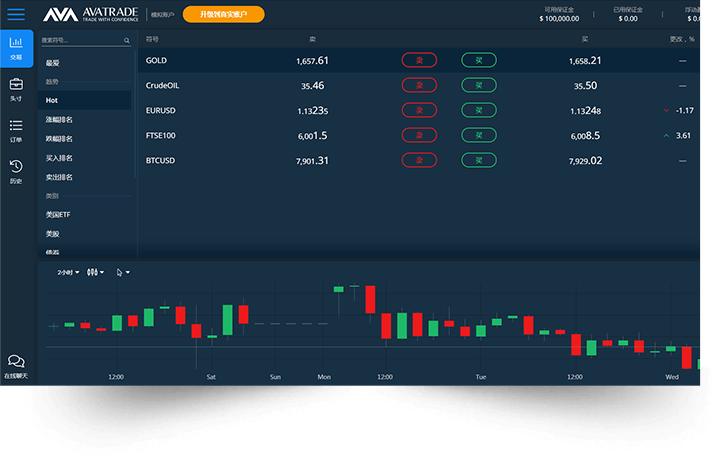Viewport: 718px width, 471px height.
Task: Open the hamburger menu icon
Action: coord(16,14)
